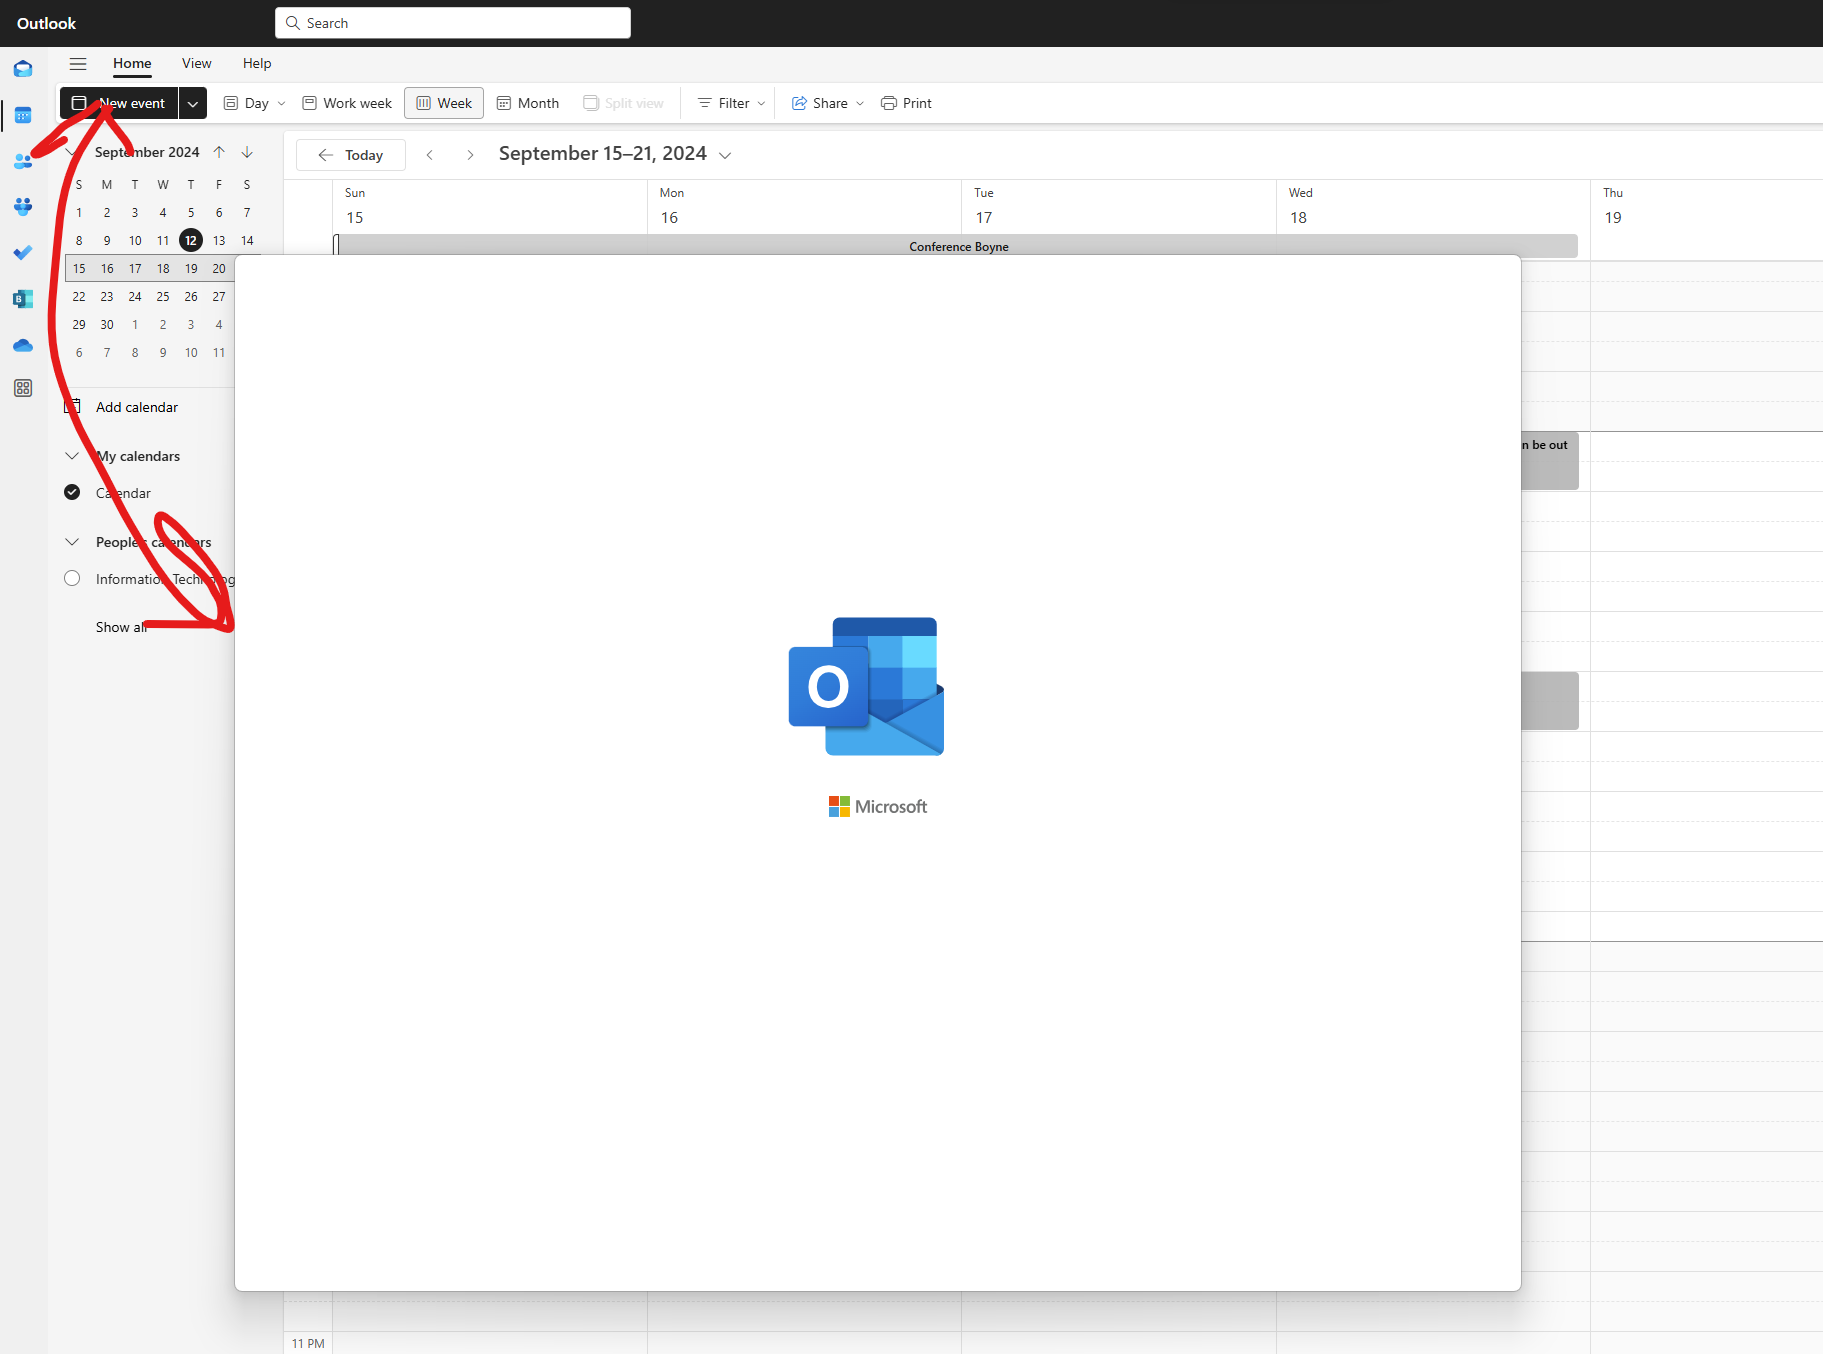Switch to Work week view

pos(347,103)
